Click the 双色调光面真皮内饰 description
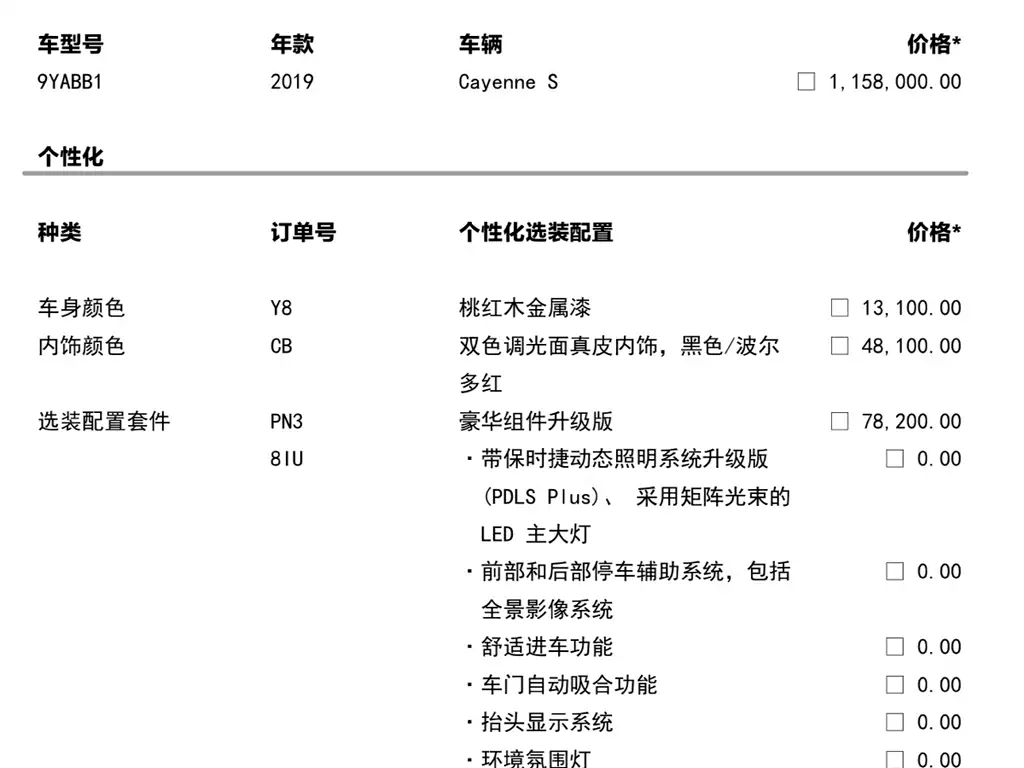The image size is (1024, 768). 619,364
